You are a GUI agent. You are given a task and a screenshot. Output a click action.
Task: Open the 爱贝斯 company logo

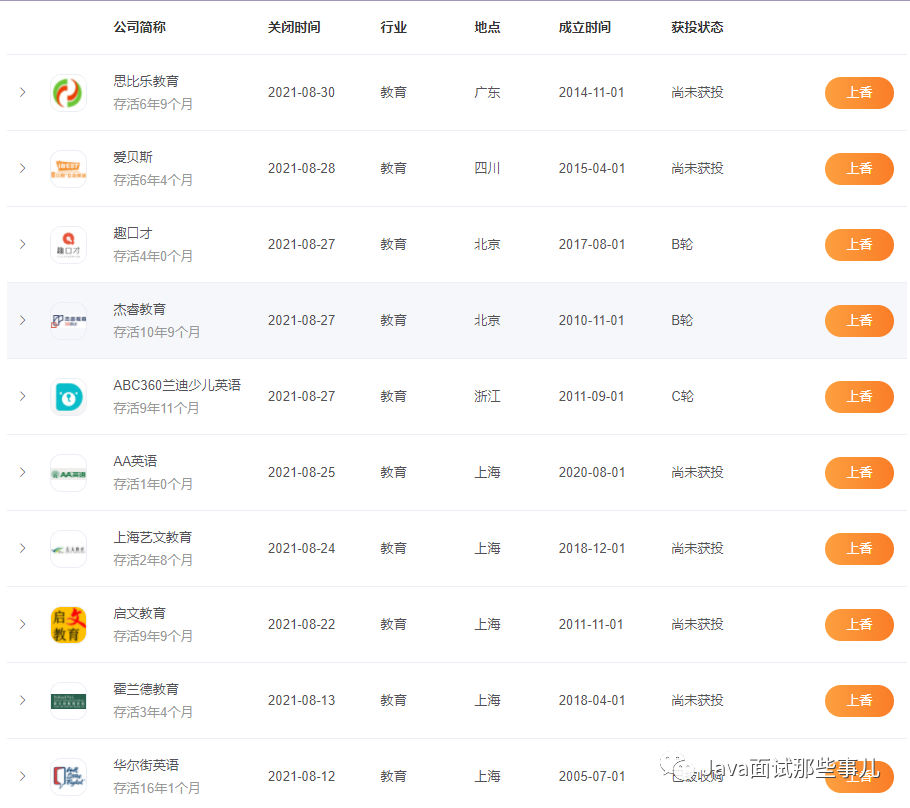coord(68,169)
